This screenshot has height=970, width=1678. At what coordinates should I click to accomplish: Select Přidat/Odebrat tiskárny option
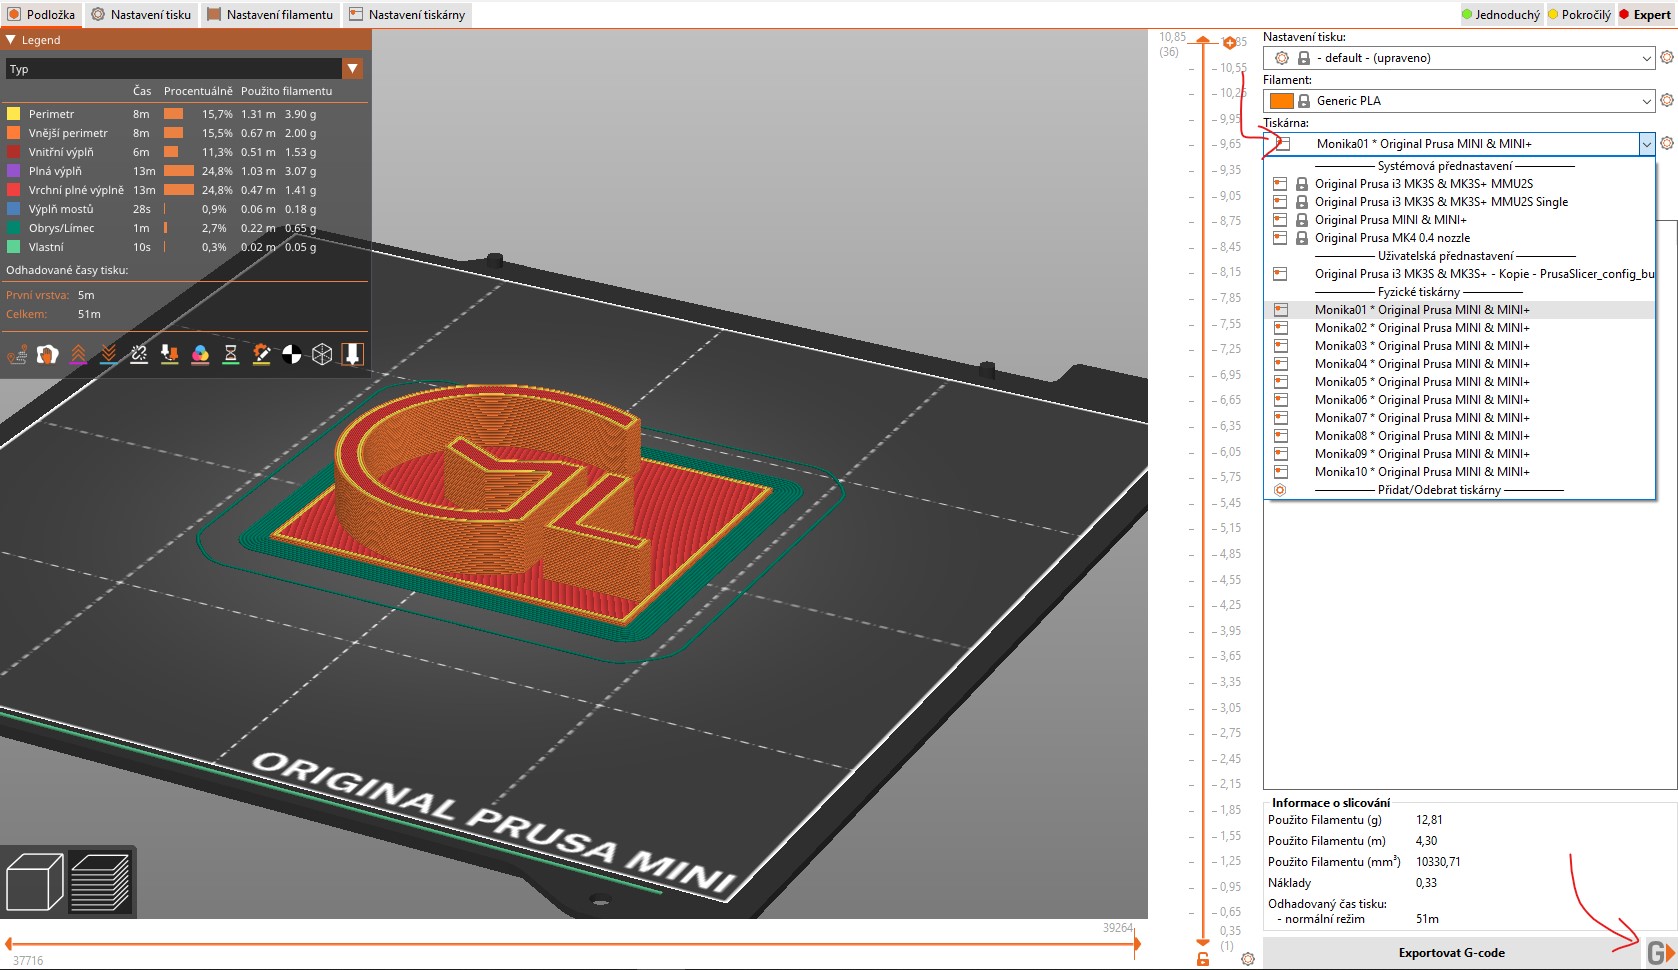point(1438,490)
